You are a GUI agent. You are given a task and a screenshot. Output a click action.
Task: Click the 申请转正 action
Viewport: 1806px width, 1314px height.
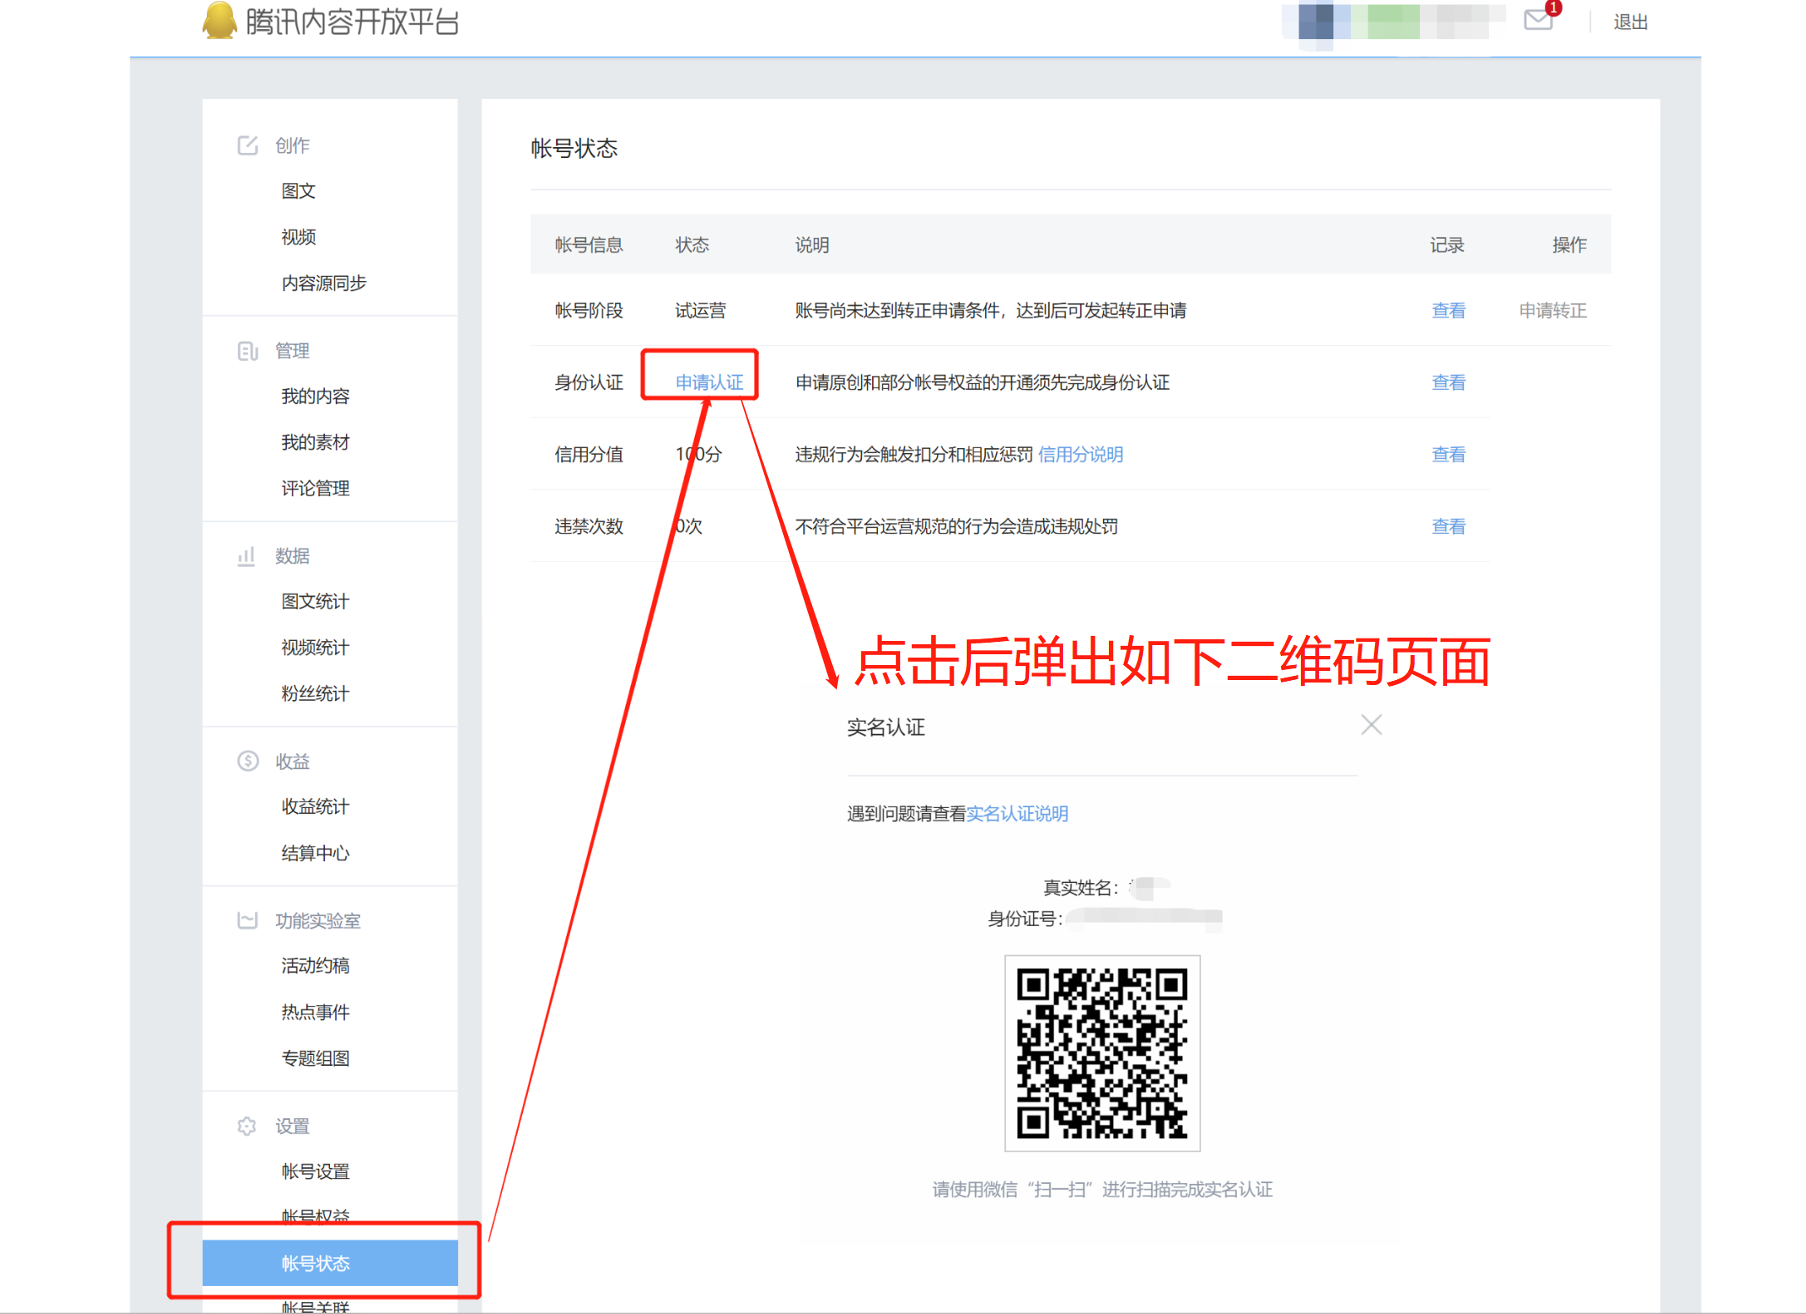coord(1552,310)
